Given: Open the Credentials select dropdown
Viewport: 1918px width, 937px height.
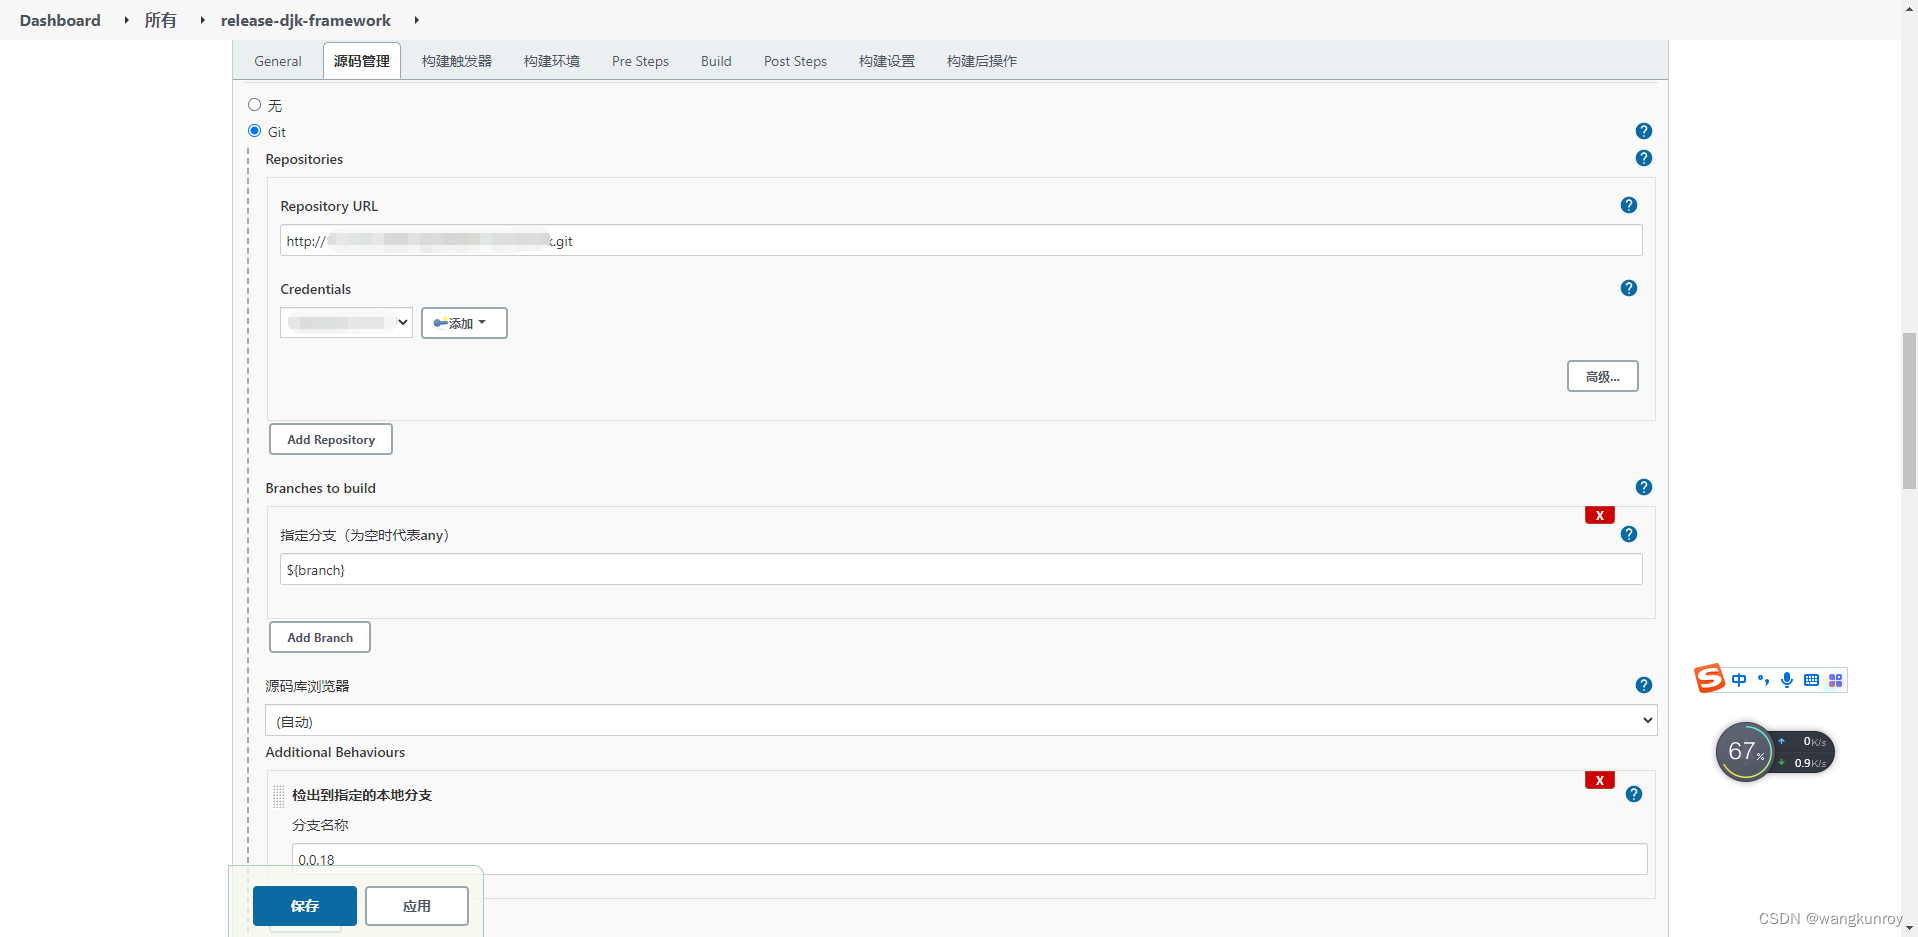Looking at the screenshot, I should 346,322.
